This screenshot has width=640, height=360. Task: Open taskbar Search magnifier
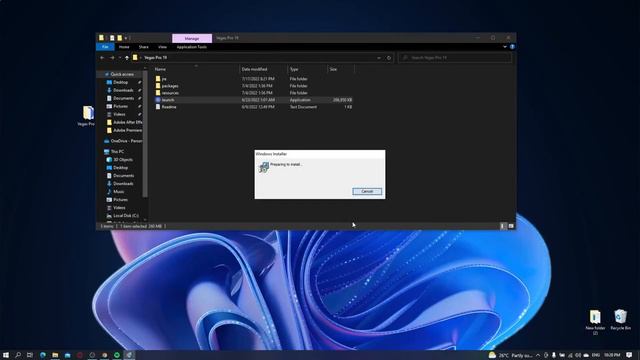click(x=18, y=355)
